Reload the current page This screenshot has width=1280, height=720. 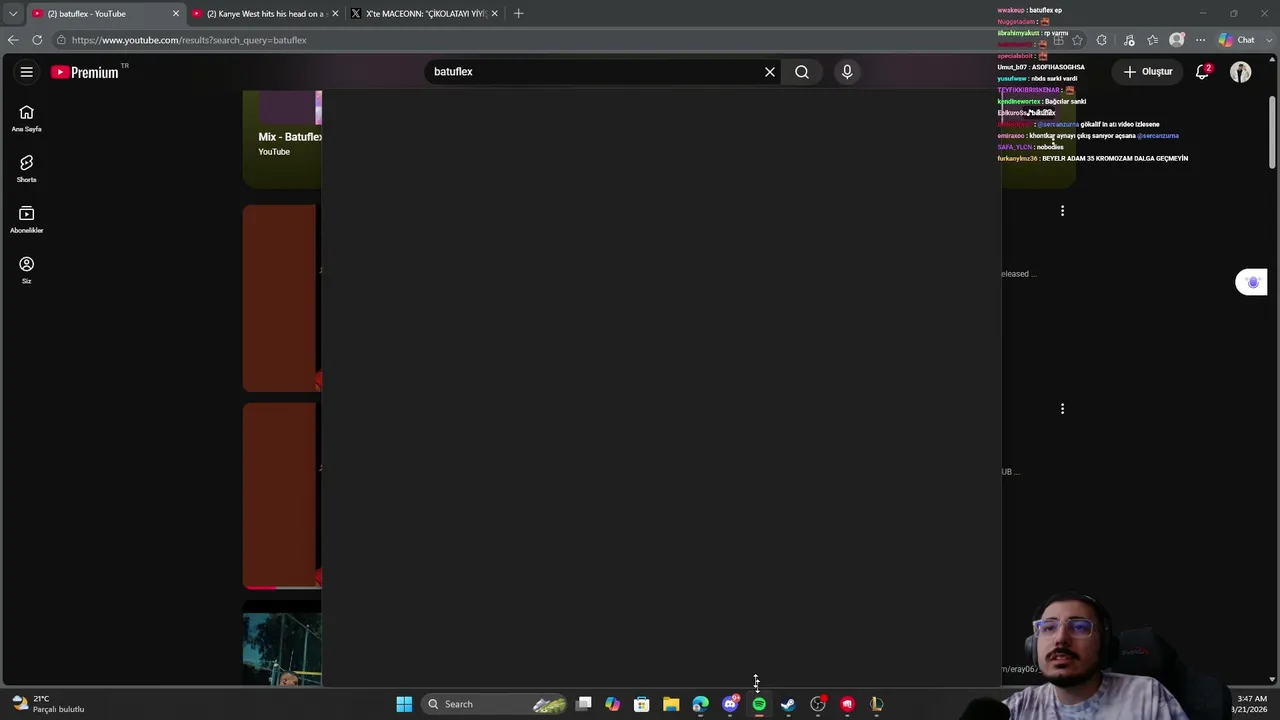[37, 40]
